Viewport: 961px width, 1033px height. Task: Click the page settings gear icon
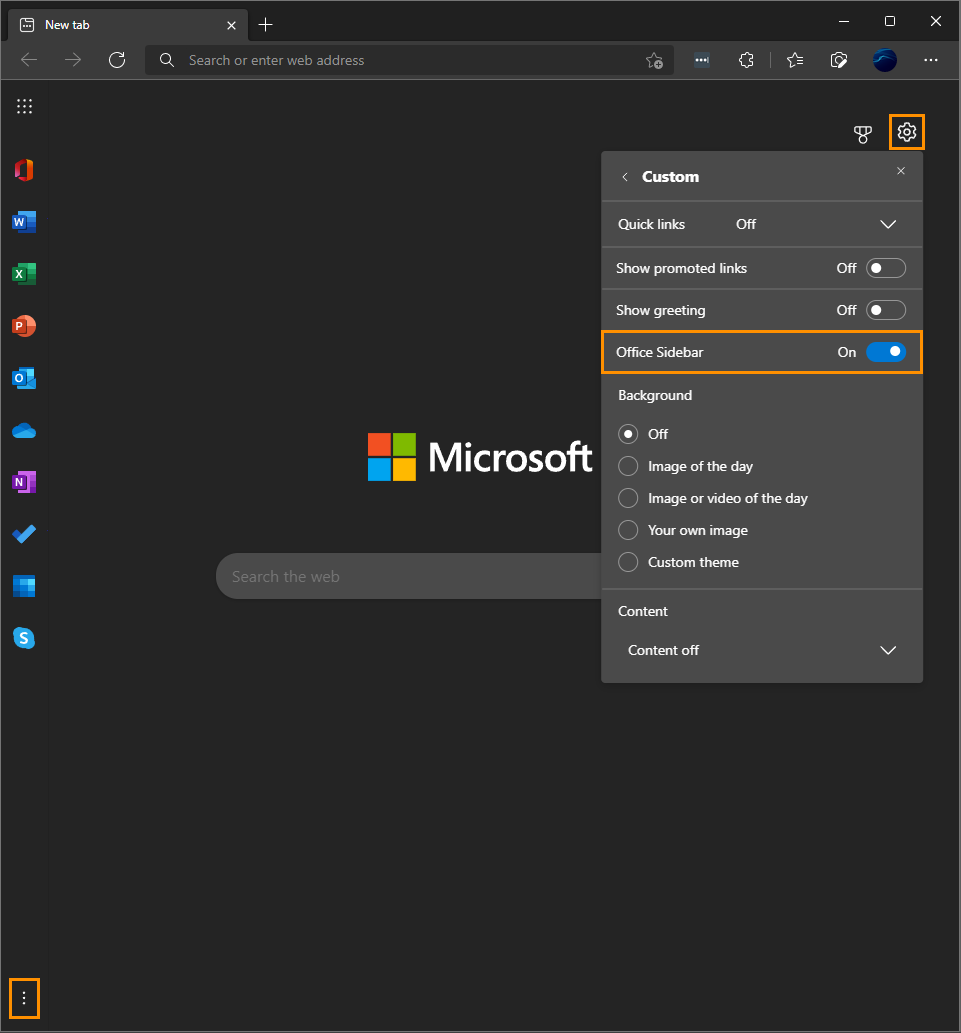point(907,132)
